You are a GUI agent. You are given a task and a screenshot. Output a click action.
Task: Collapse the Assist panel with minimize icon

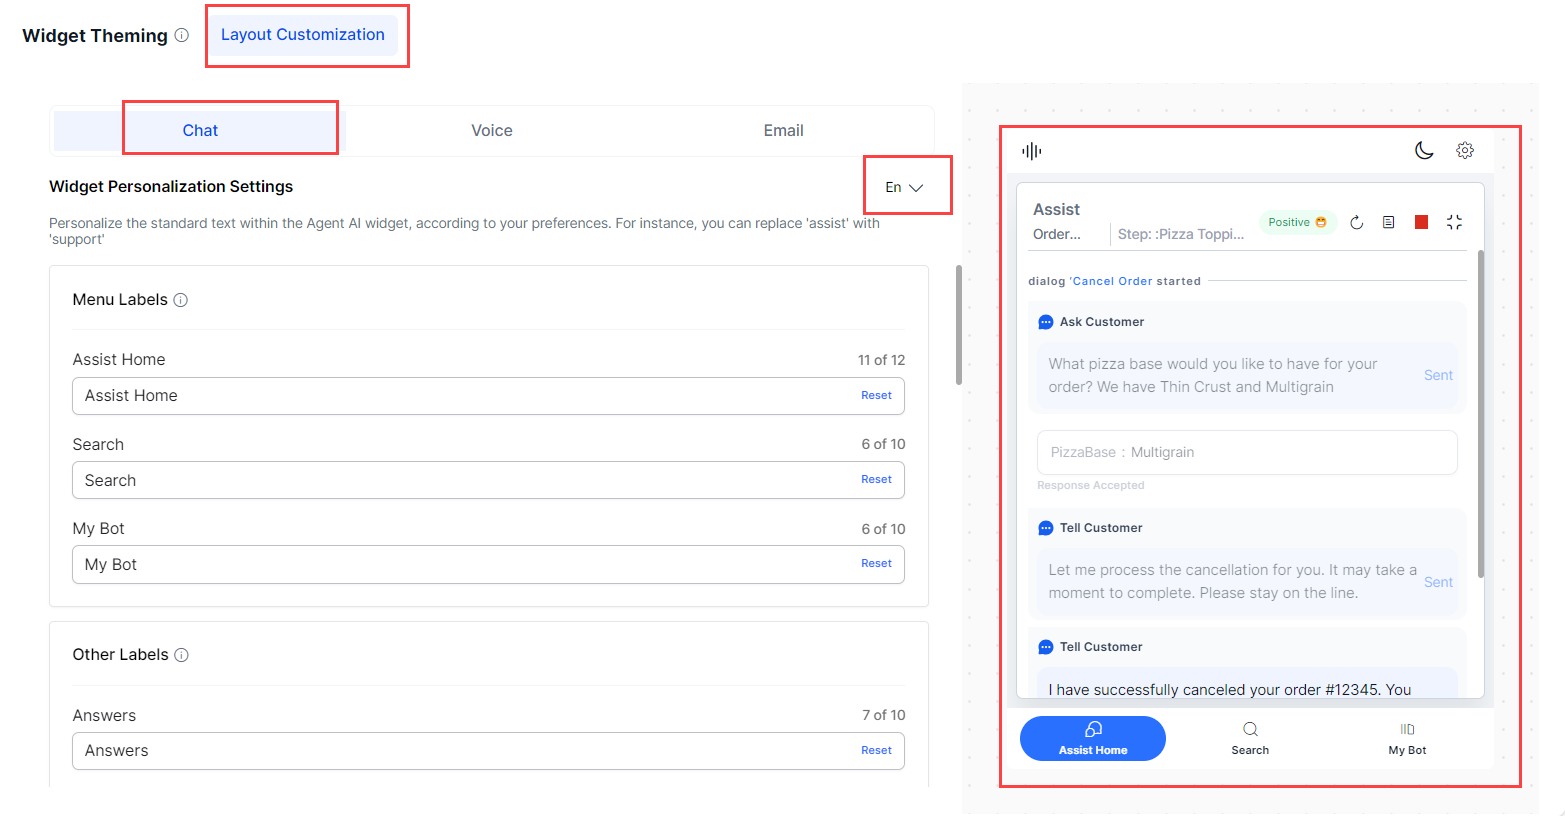(x=1454, y=222)
